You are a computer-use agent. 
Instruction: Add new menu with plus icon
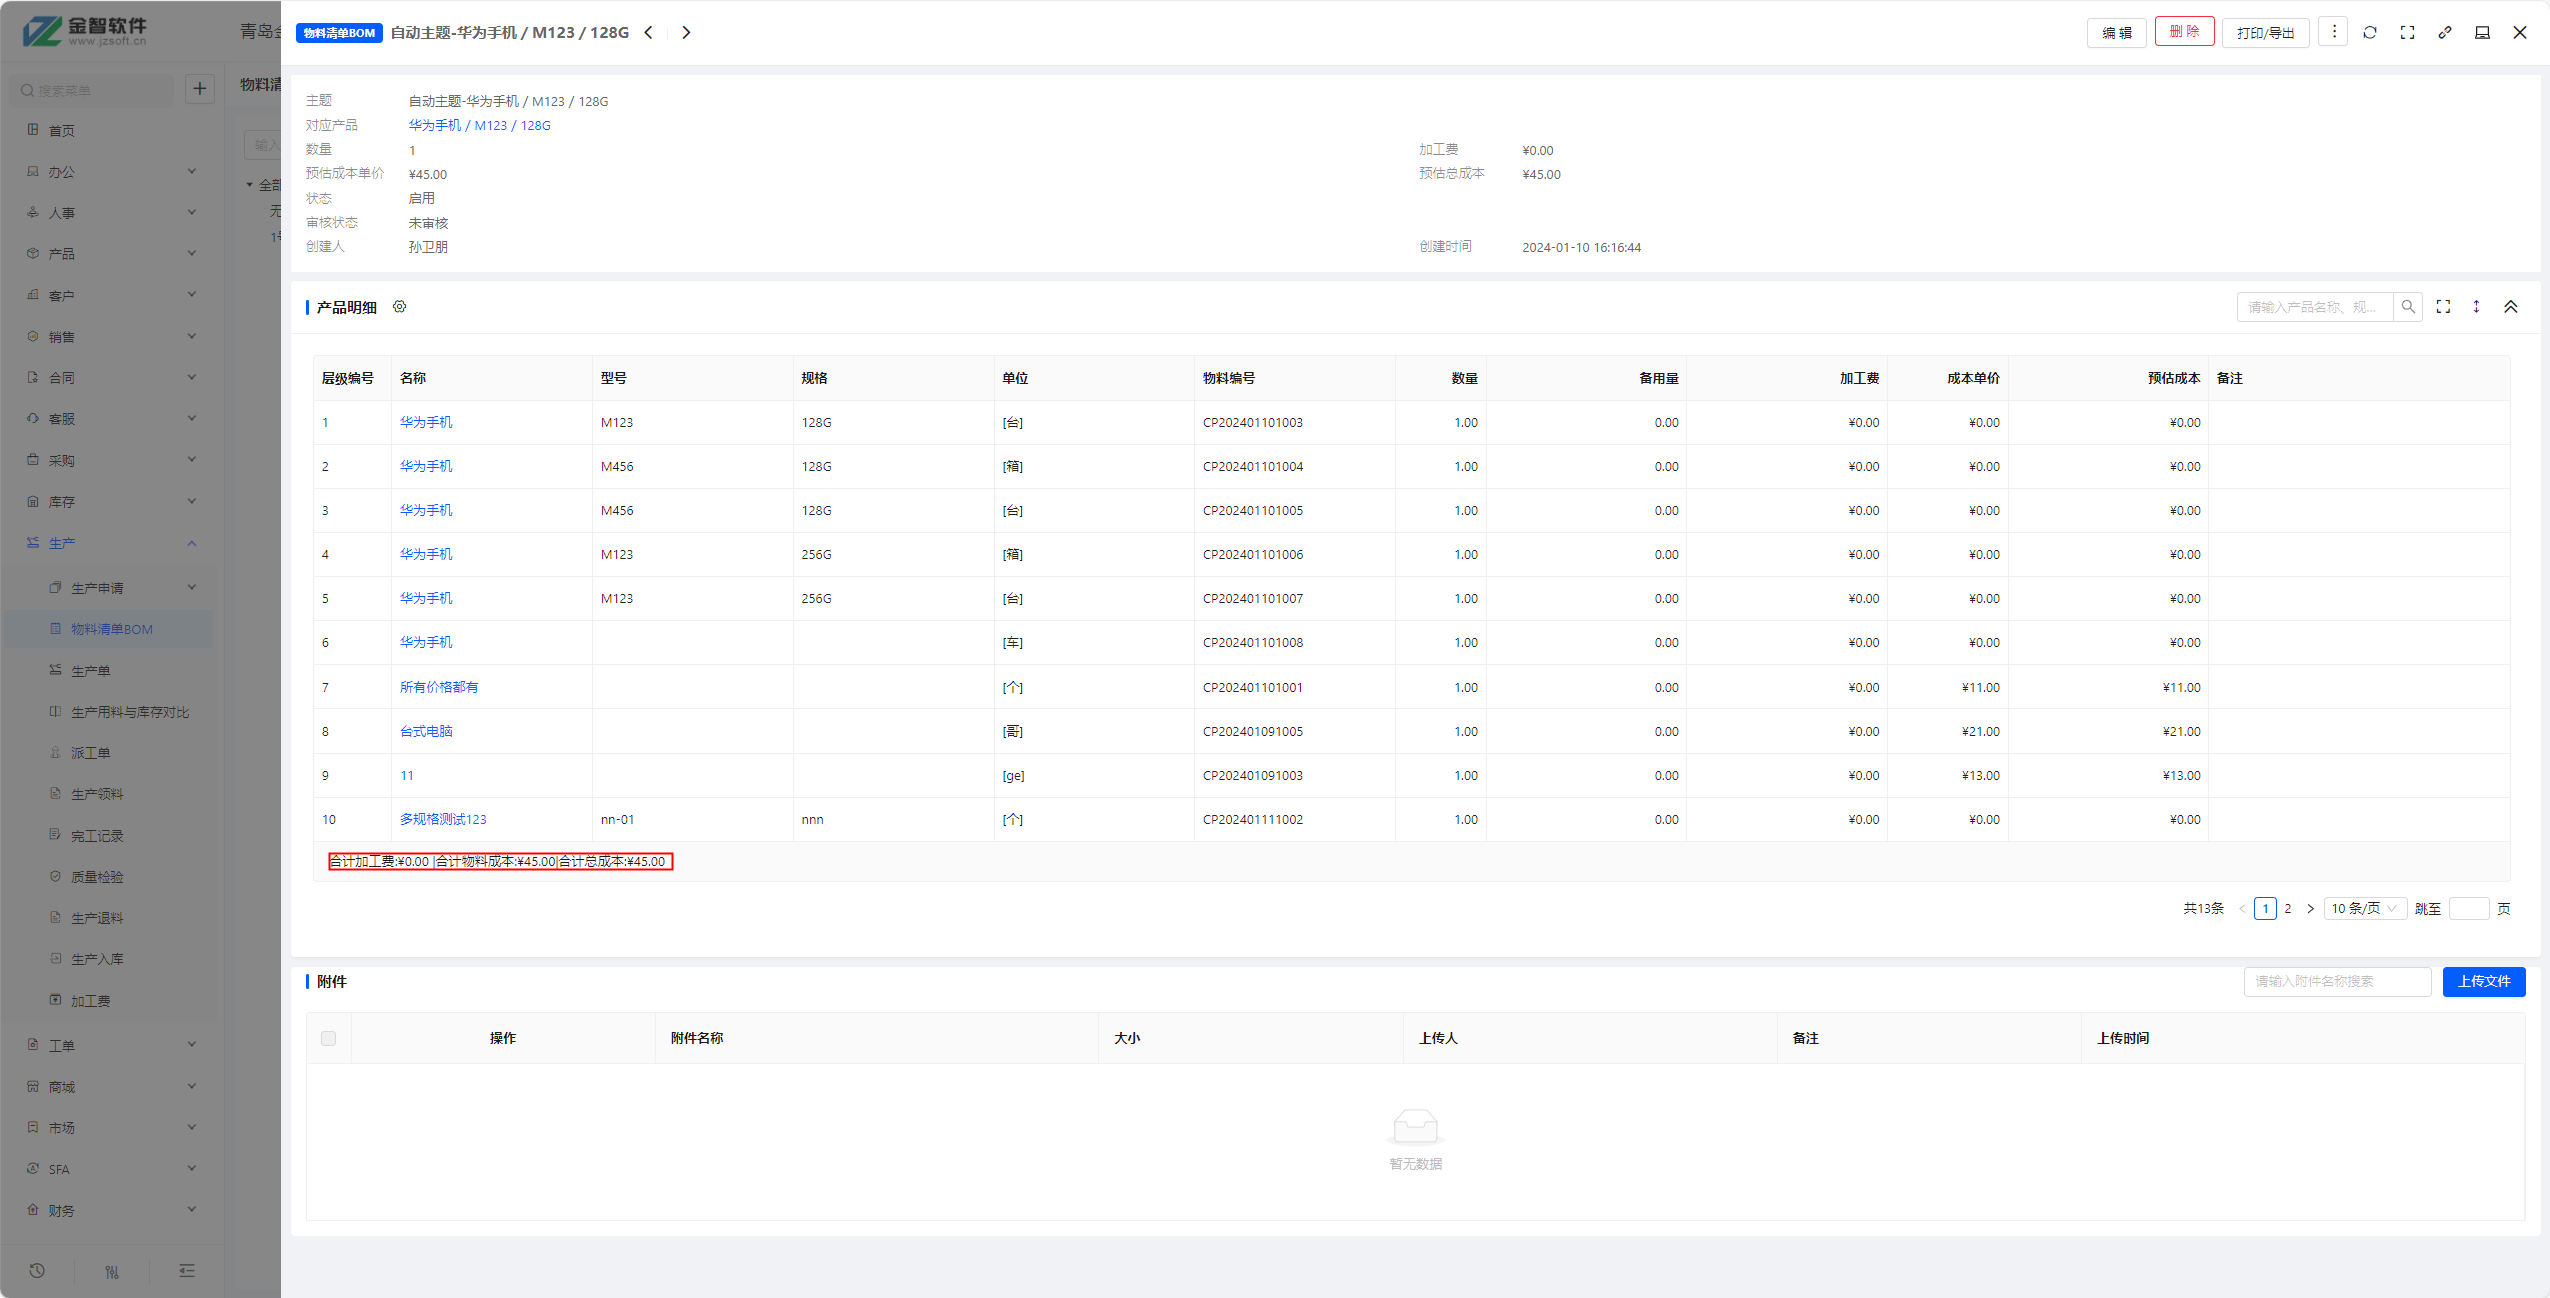point(200,89)
